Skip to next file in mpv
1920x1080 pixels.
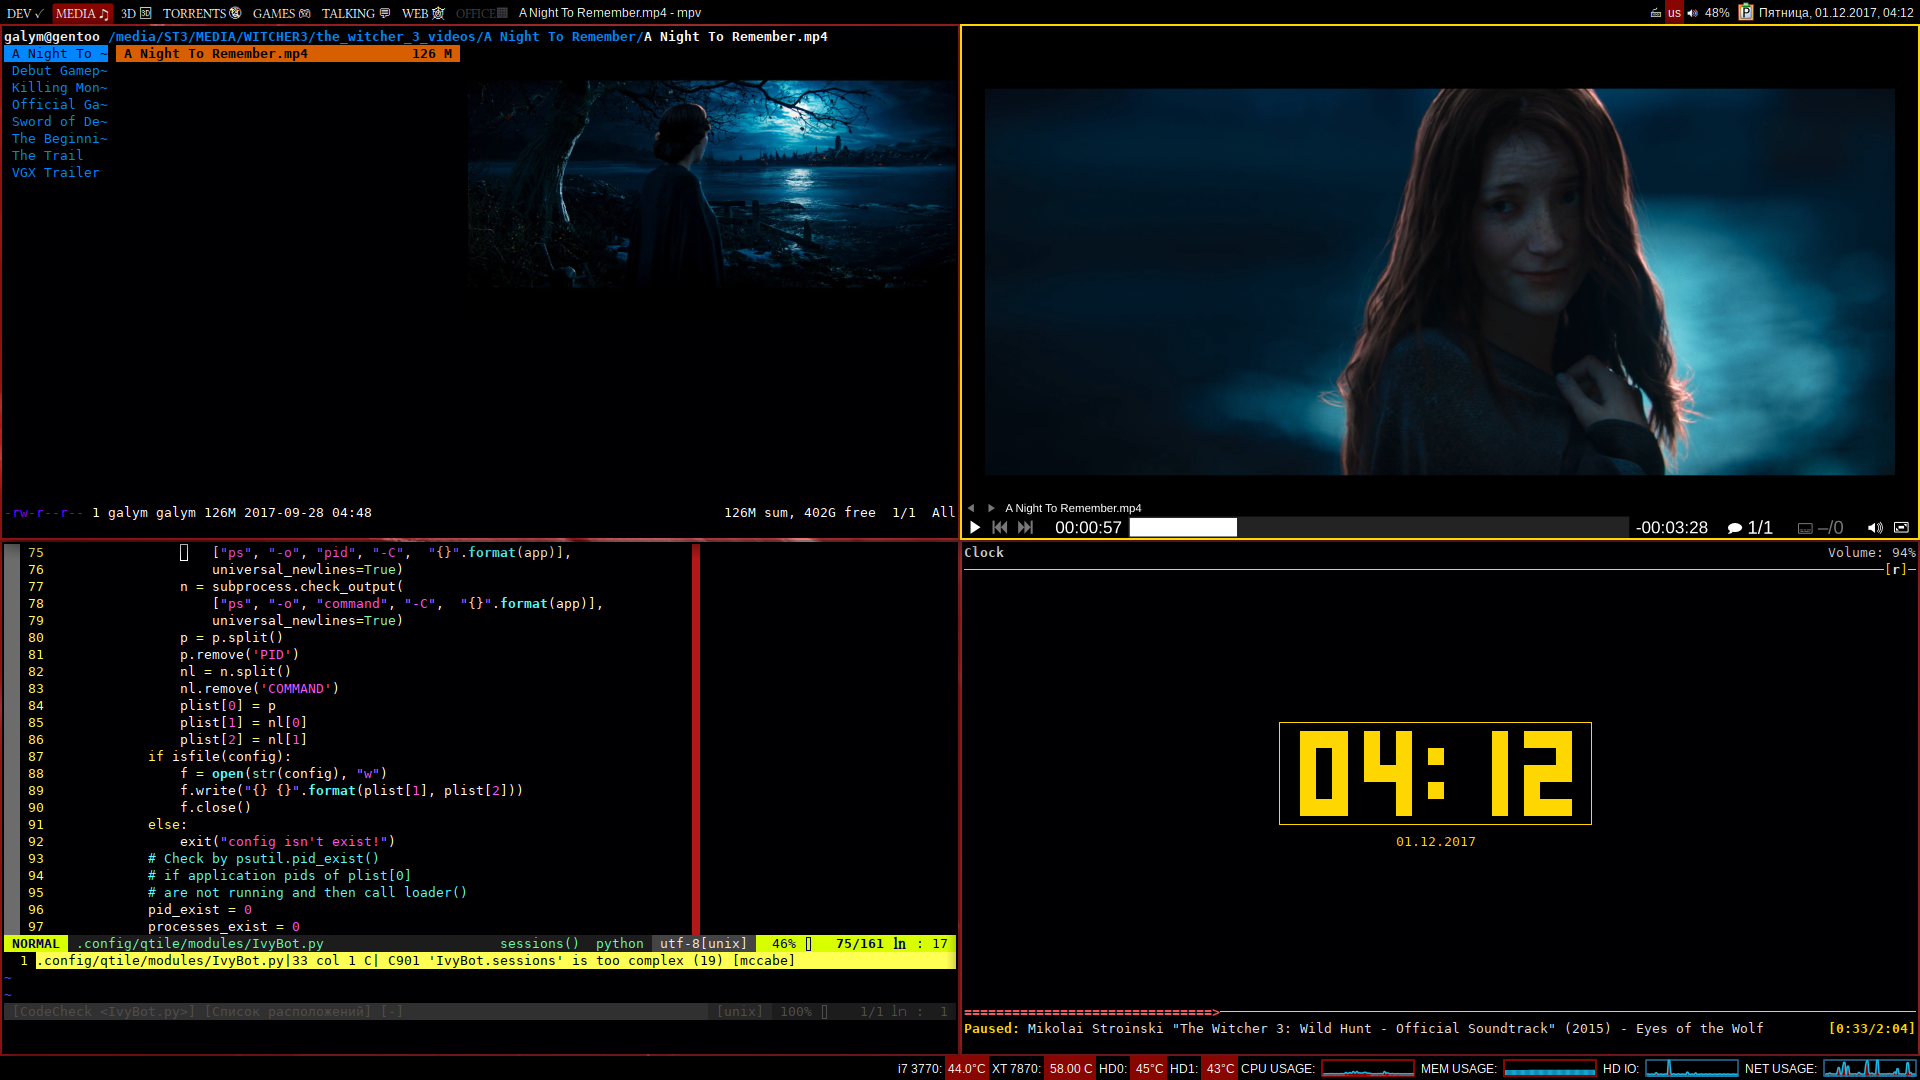(1025, 527)
